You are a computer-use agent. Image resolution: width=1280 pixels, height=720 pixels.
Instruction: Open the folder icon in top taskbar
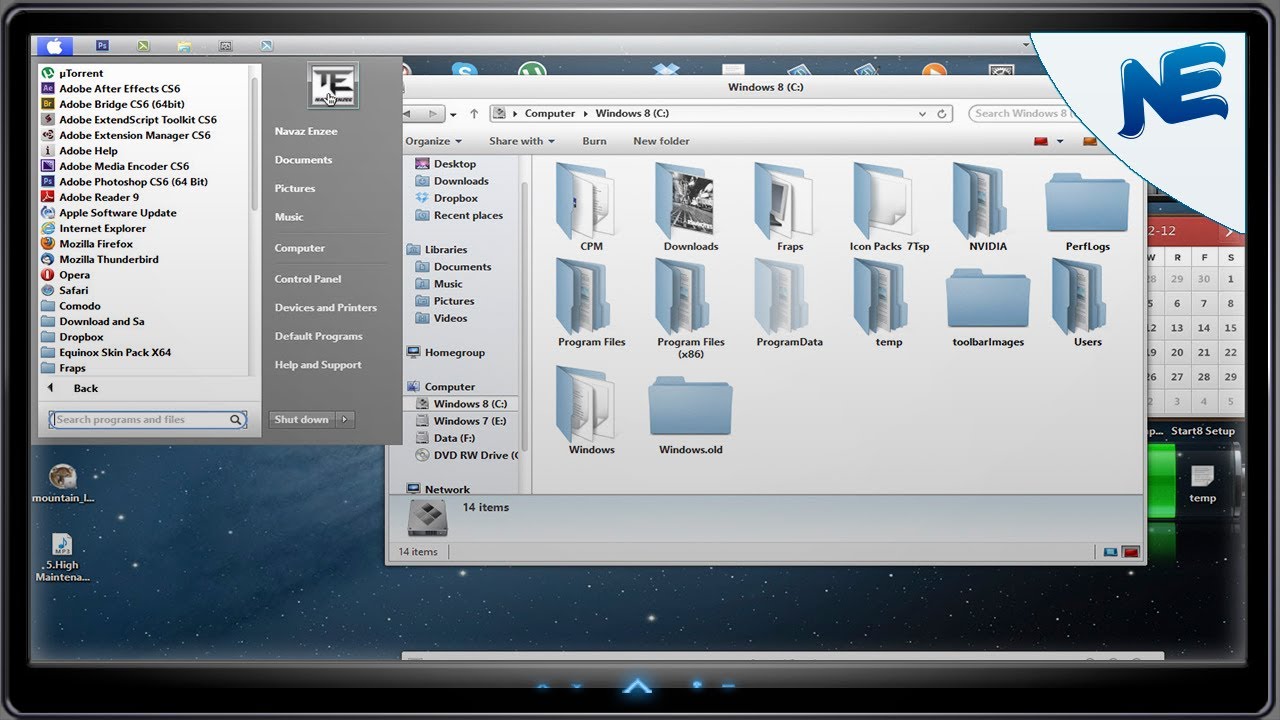coord(184,46)
